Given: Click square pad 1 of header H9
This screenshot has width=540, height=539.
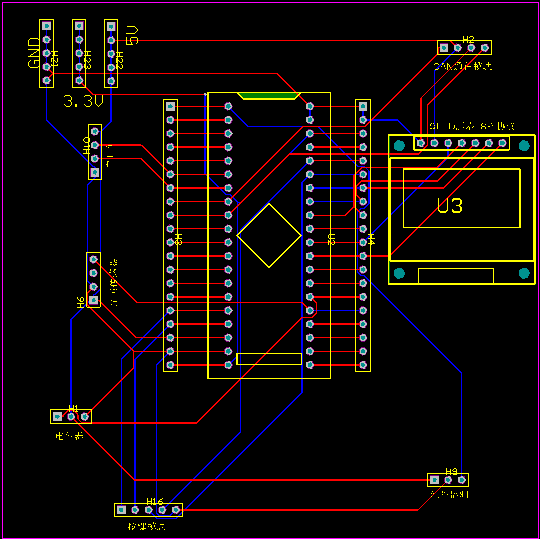Looking at the screenshot, I should click(435, 479).
